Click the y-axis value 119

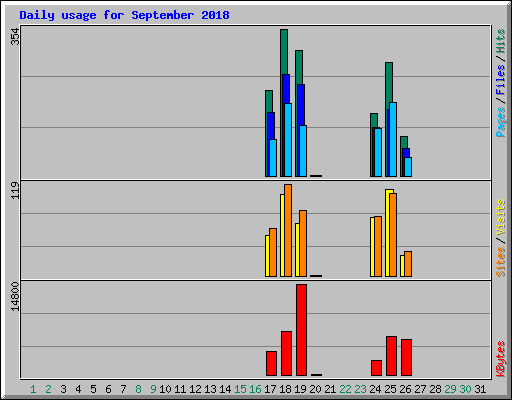(15, 190)
